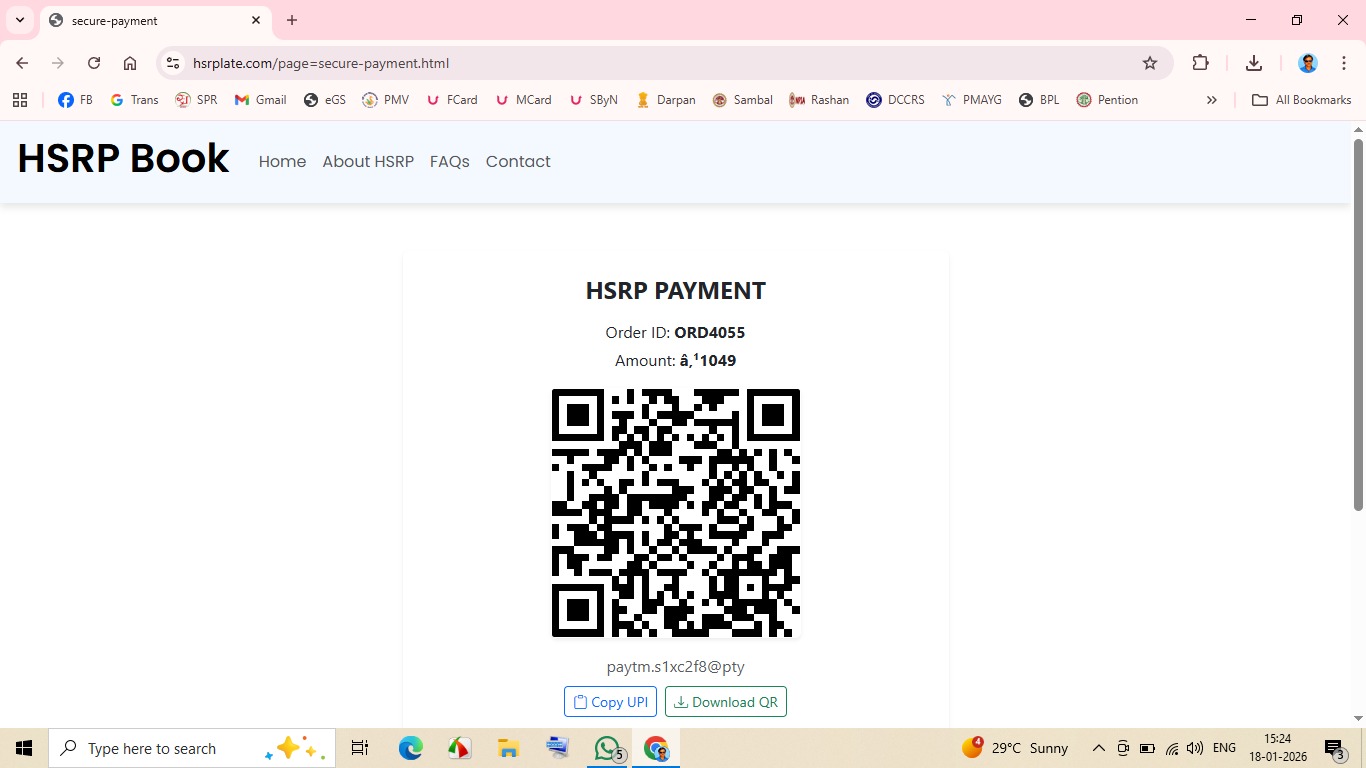Click the Download QR button
Image resolution: width=1366 pixels, height=768 pixels.
pos(726,702)
